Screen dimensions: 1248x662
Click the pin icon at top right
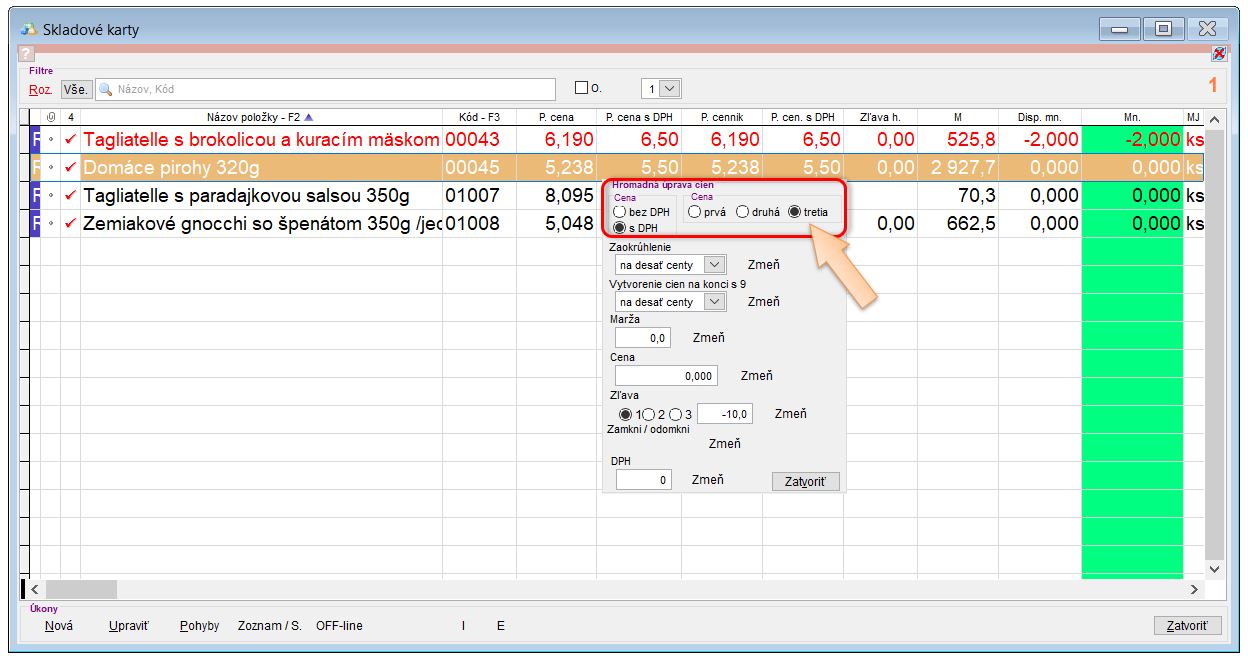tap(1218, 54)
